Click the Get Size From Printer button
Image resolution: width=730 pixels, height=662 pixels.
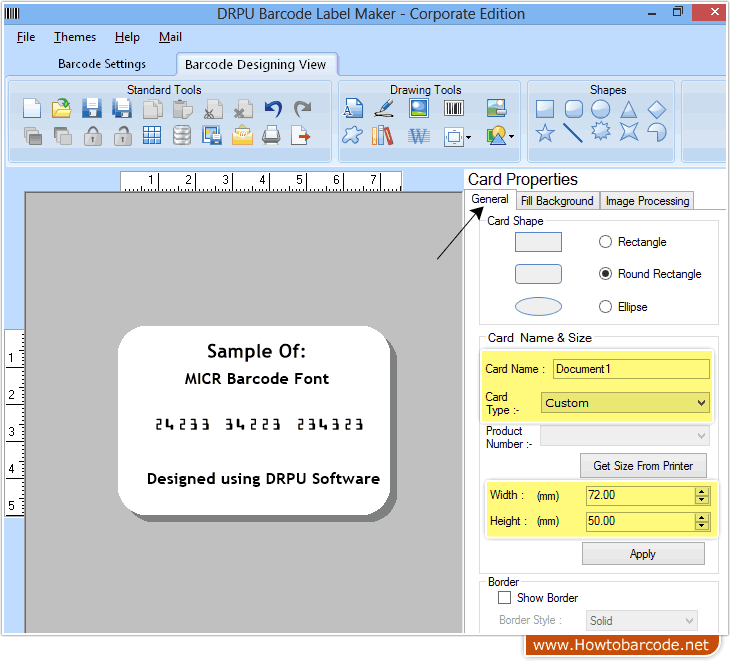click(x=643, y=466)
